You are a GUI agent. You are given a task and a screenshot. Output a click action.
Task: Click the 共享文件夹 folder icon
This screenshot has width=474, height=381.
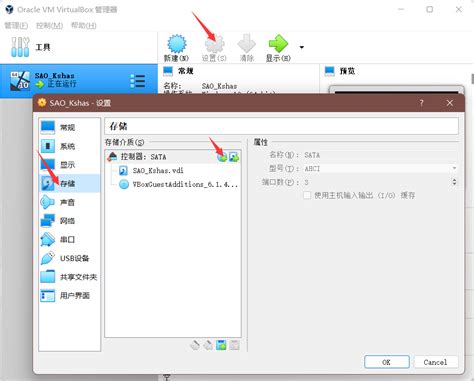click(x=48, y=277)
